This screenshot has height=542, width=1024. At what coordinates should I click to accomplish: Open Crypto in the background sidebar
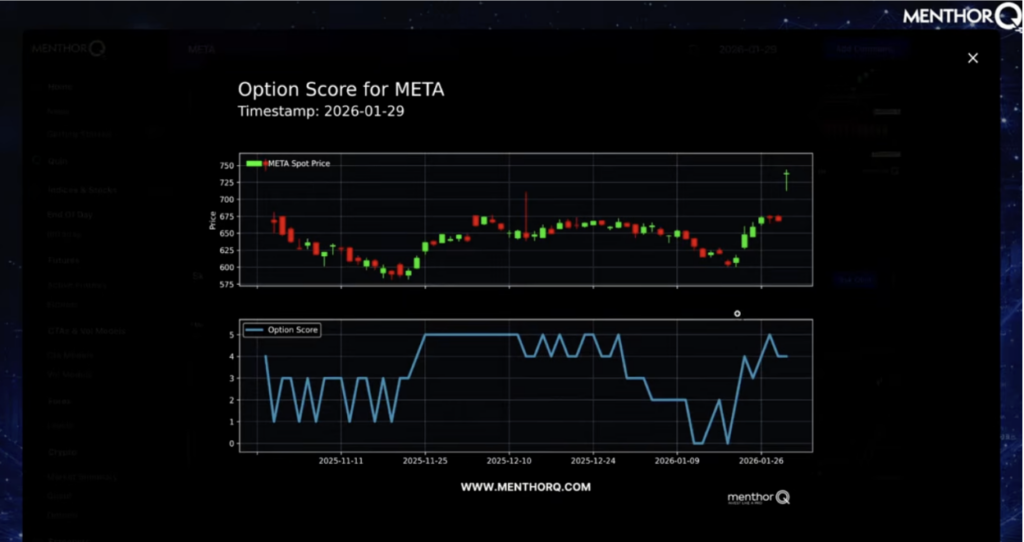[62, 453]
